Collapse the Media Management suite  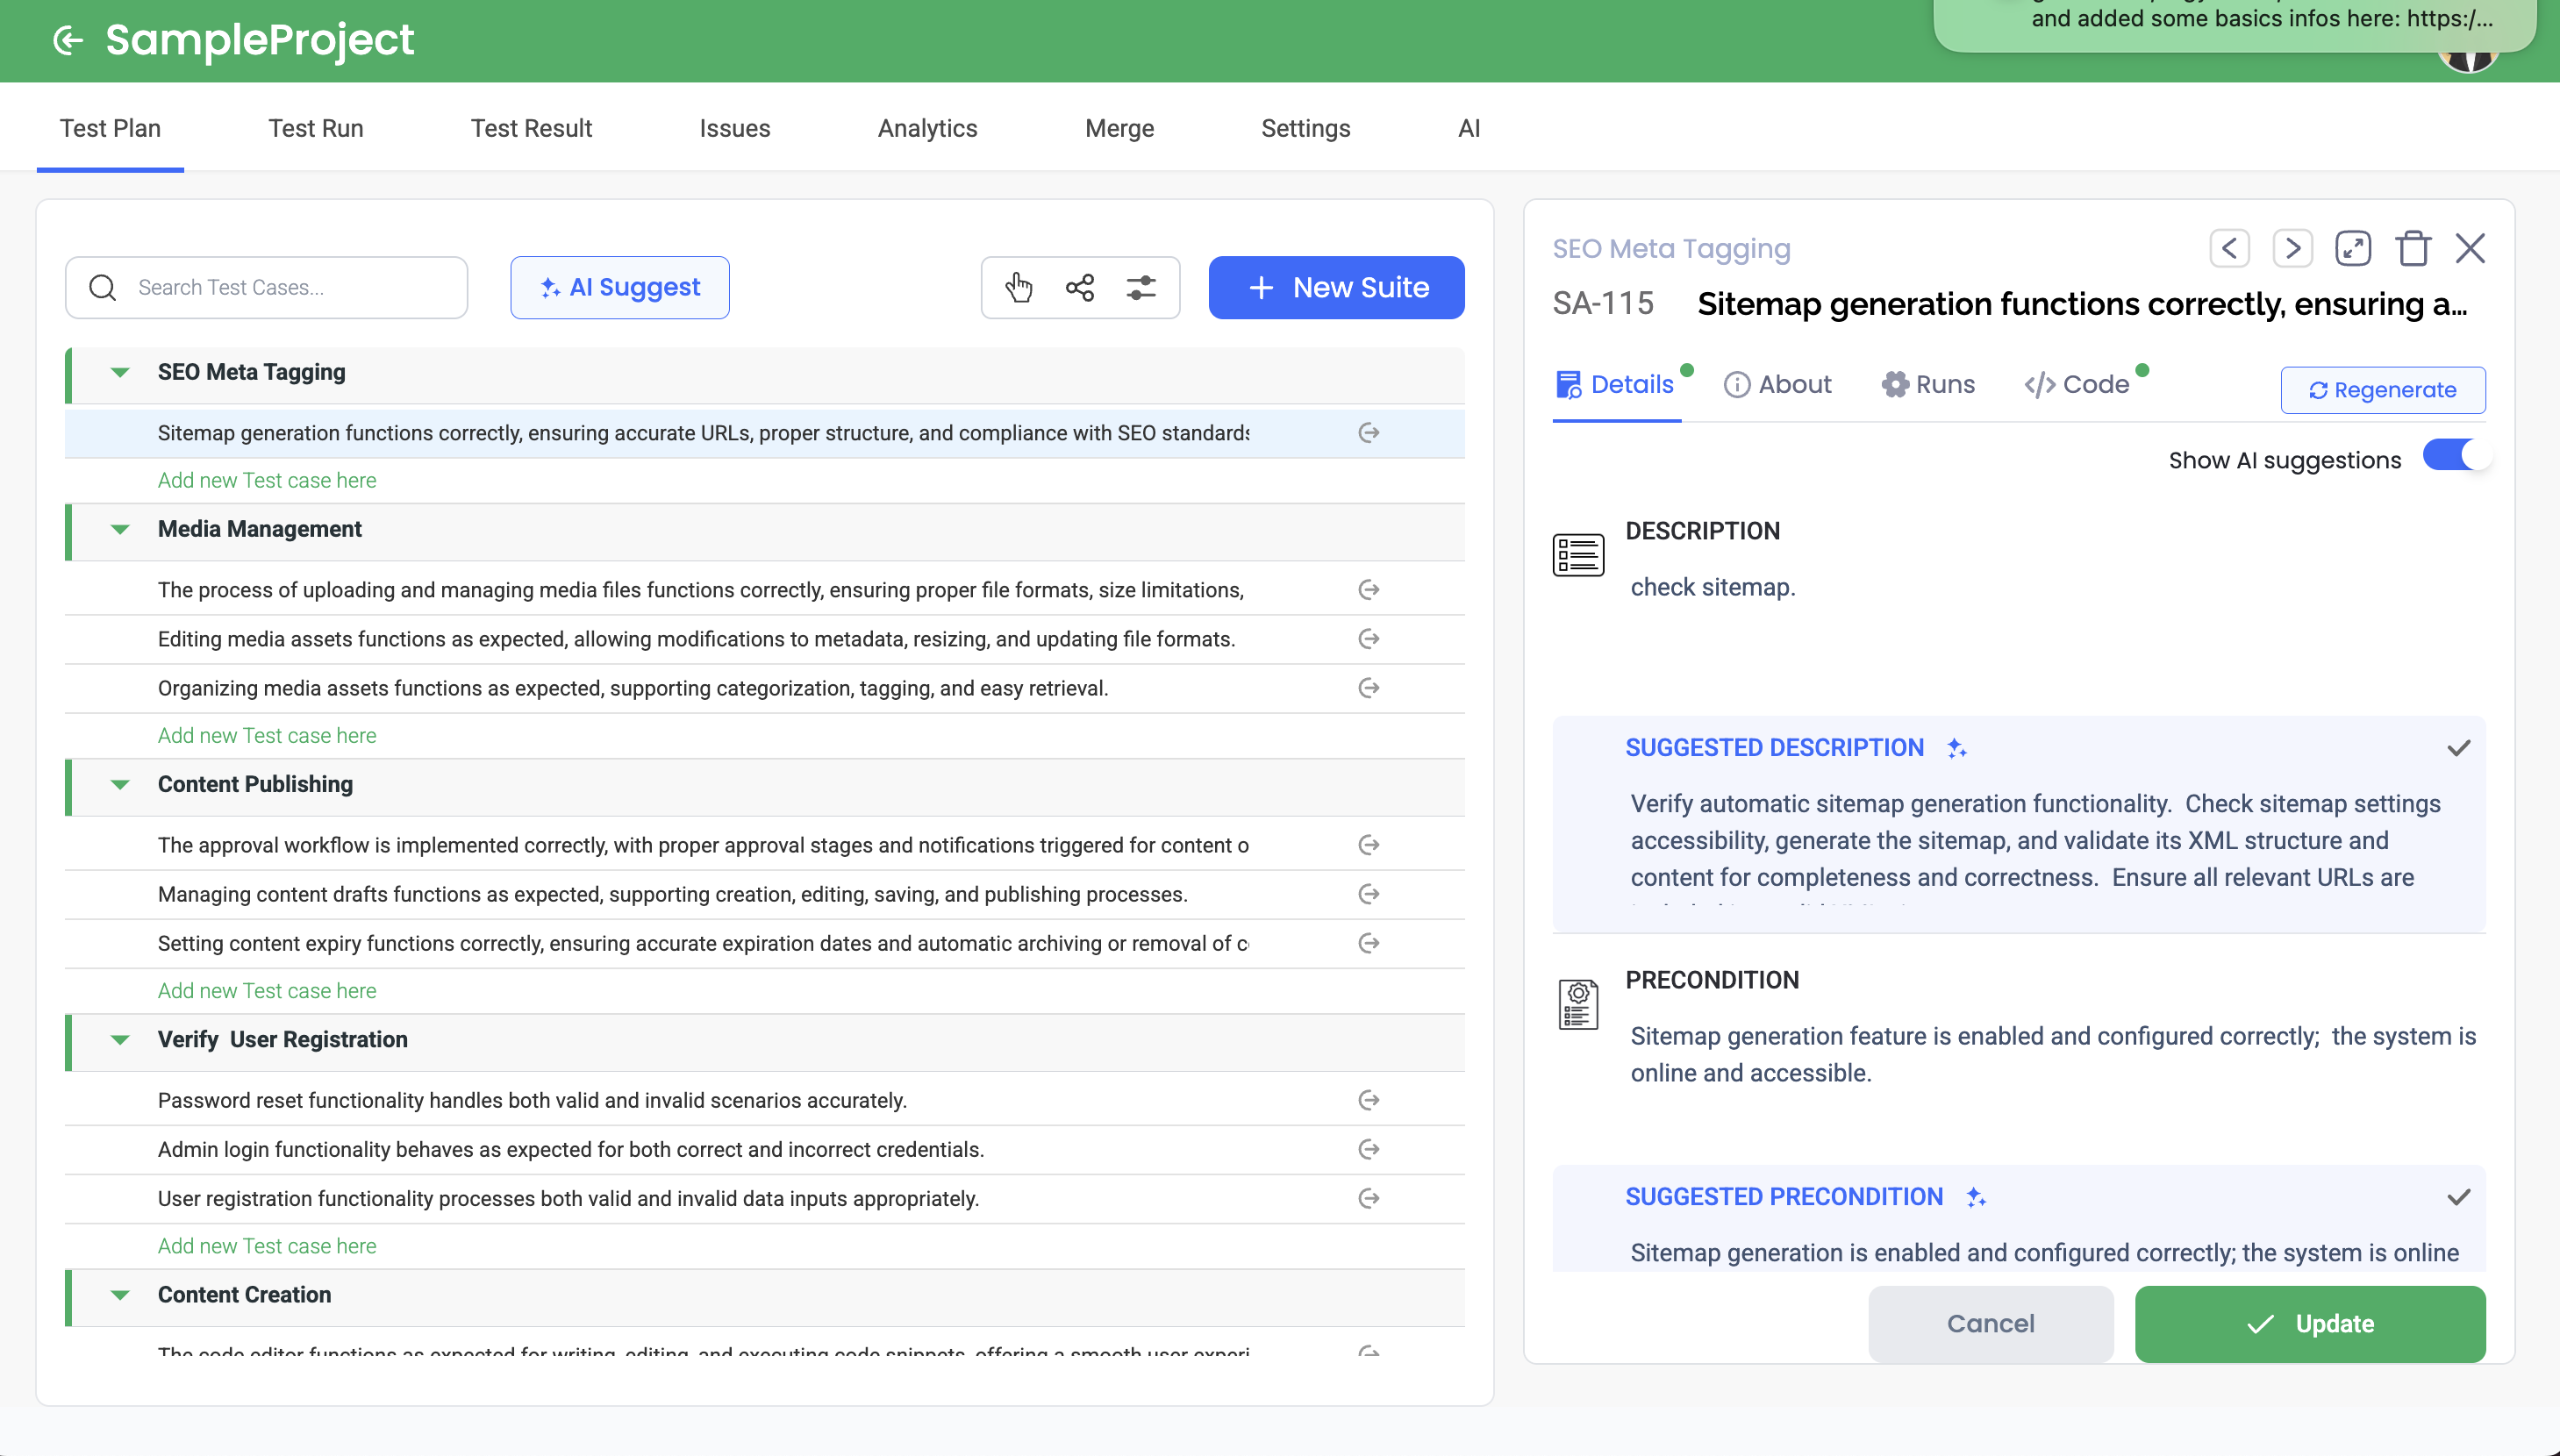pos(120,529)
